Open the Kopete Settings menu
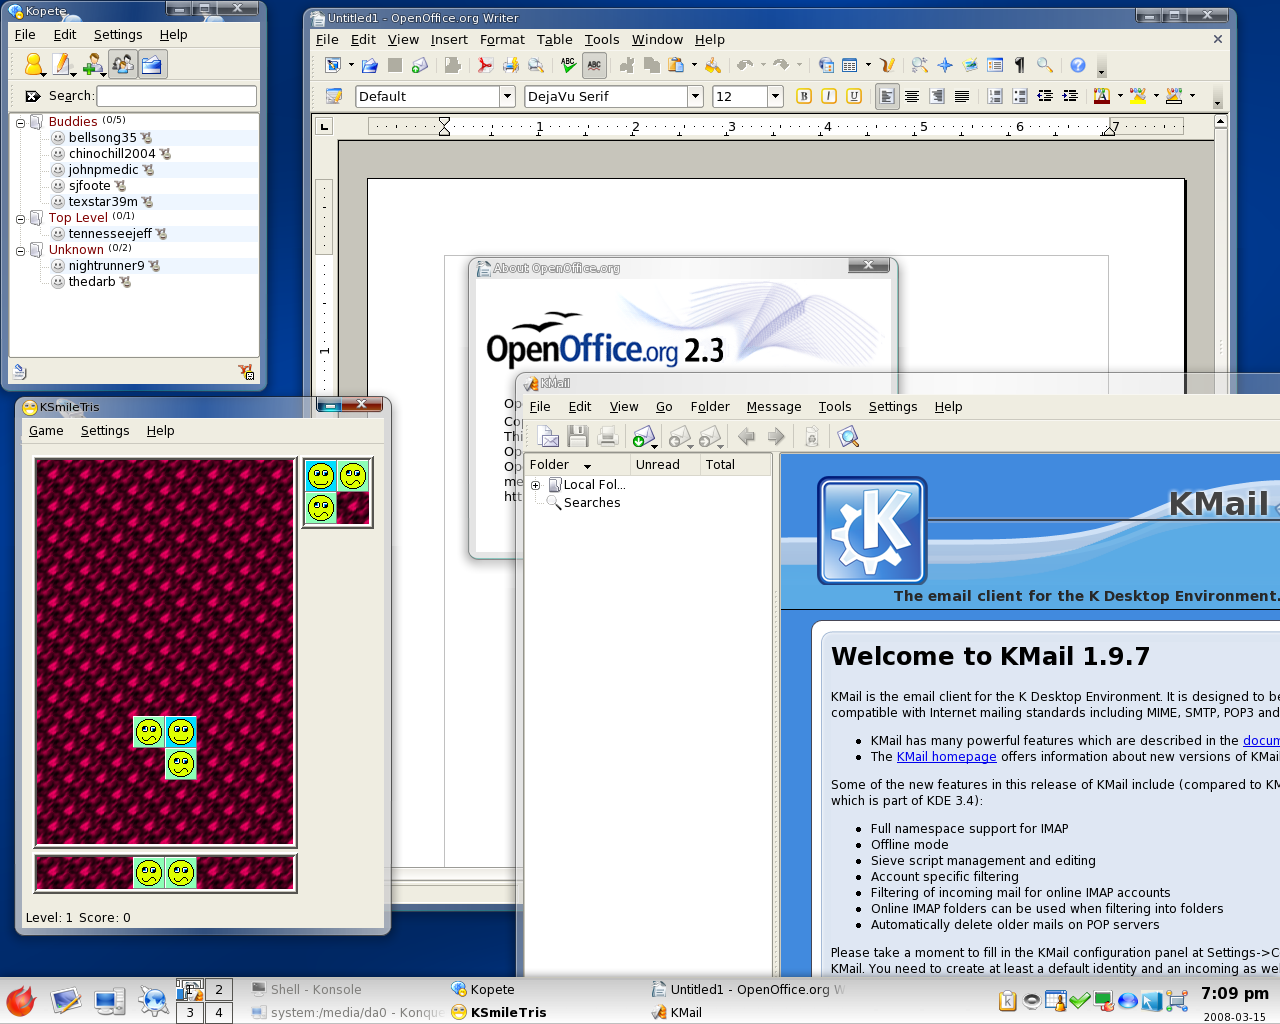The height and width of the screenshot is (1024, 1280). click(118, 34)
